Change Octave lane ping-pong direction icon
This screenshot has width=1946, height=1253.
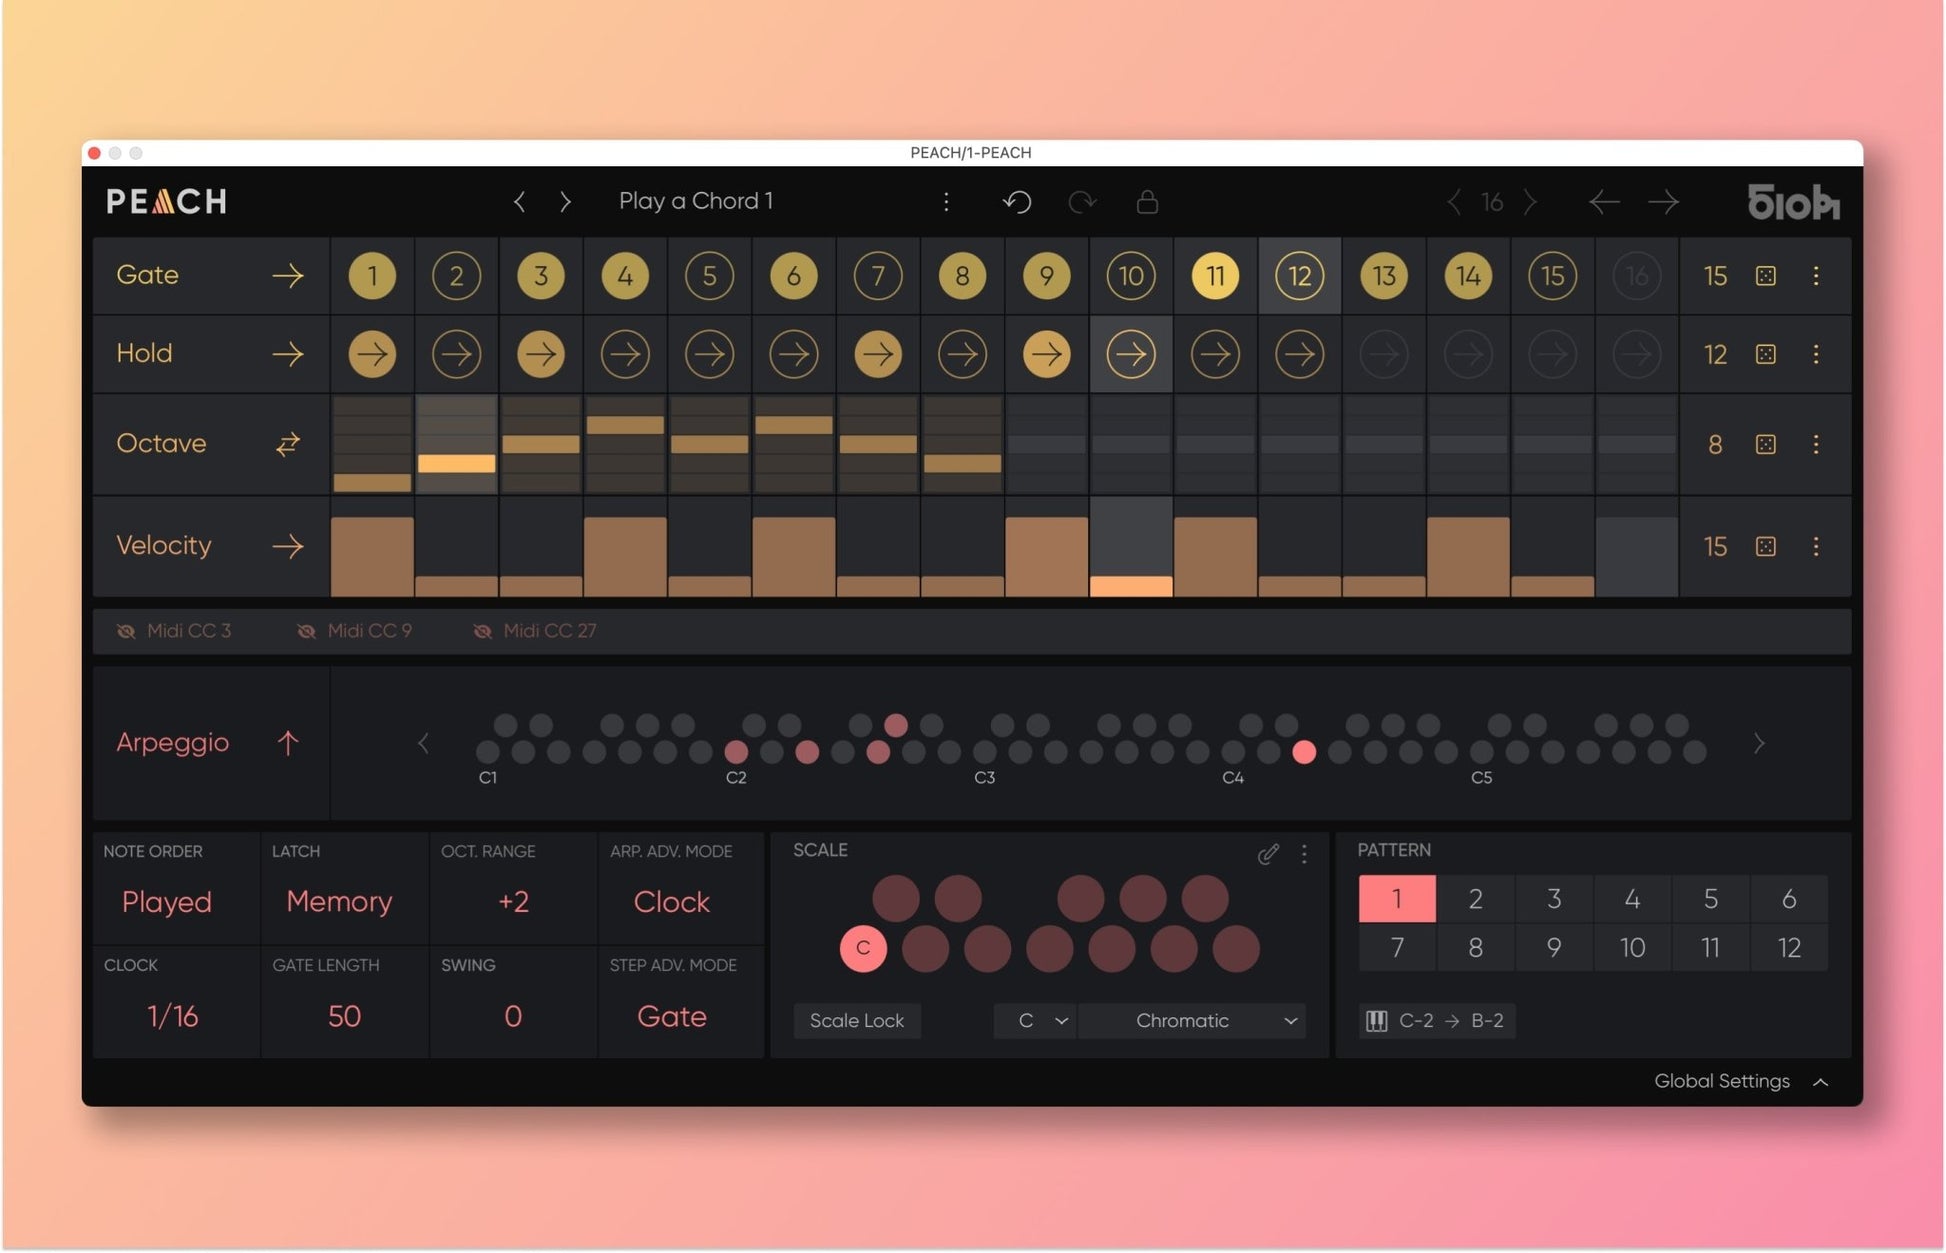[288, 444]
